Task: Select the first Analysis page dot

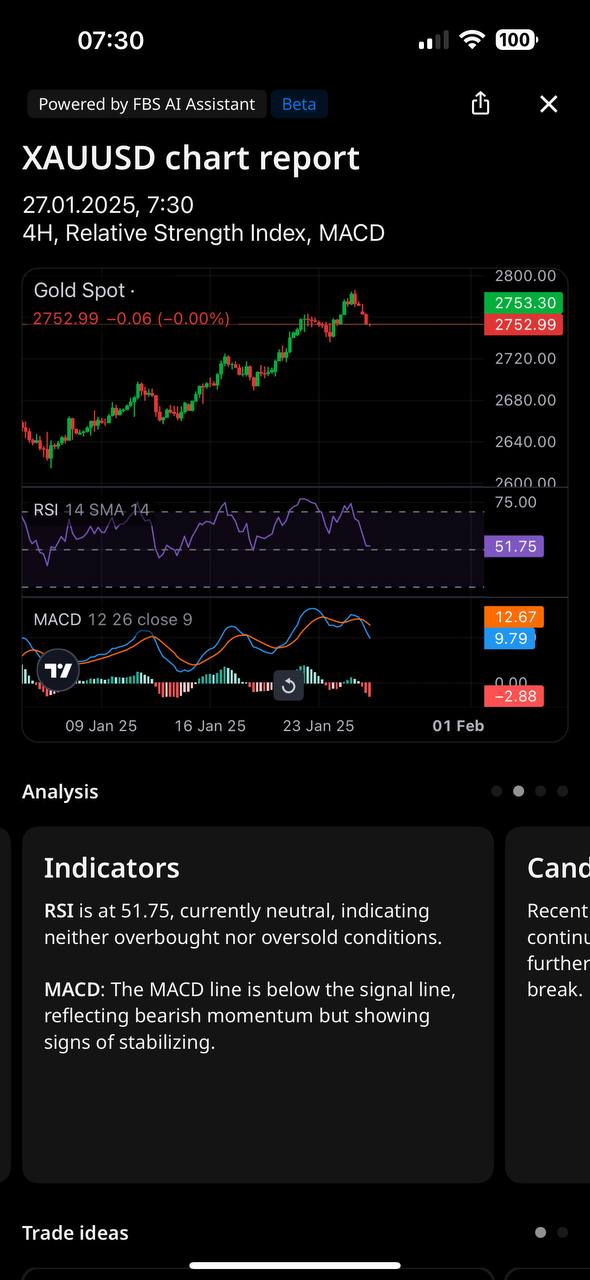Action: (x=497, y=791)
